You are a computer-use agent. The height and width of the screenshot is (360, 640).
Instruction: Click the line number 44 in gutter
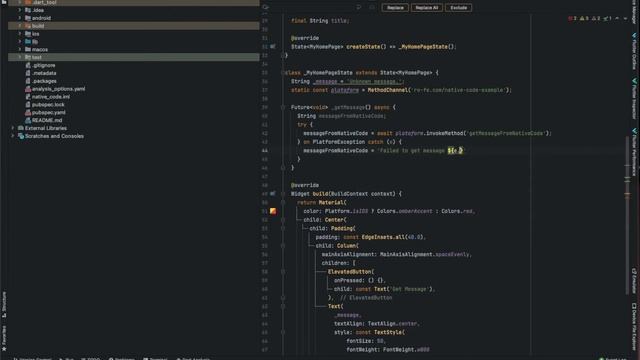click(264, 151)
